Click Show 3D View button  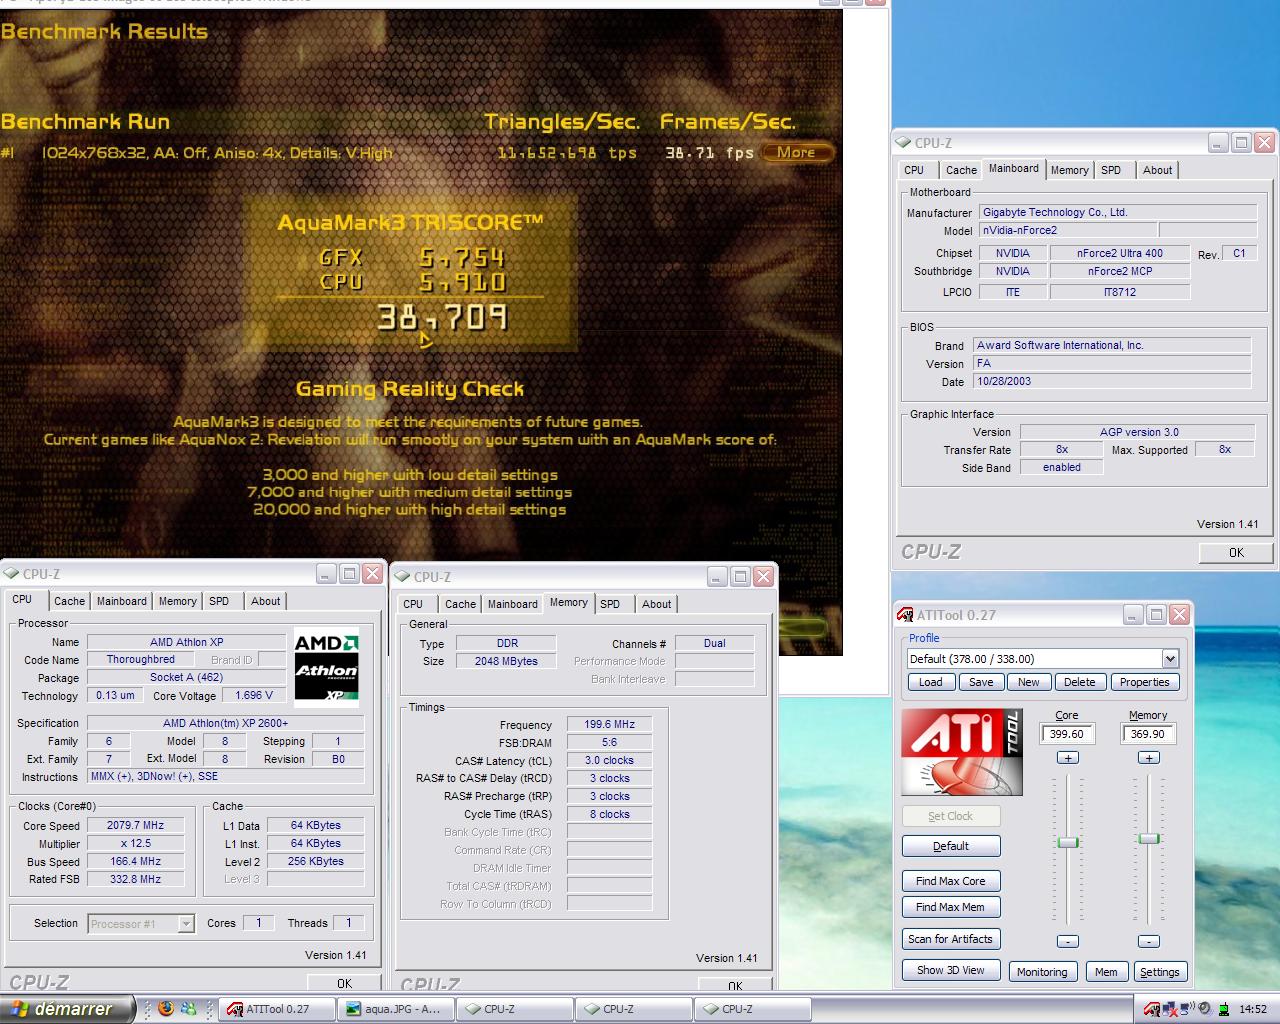point(951,970)
